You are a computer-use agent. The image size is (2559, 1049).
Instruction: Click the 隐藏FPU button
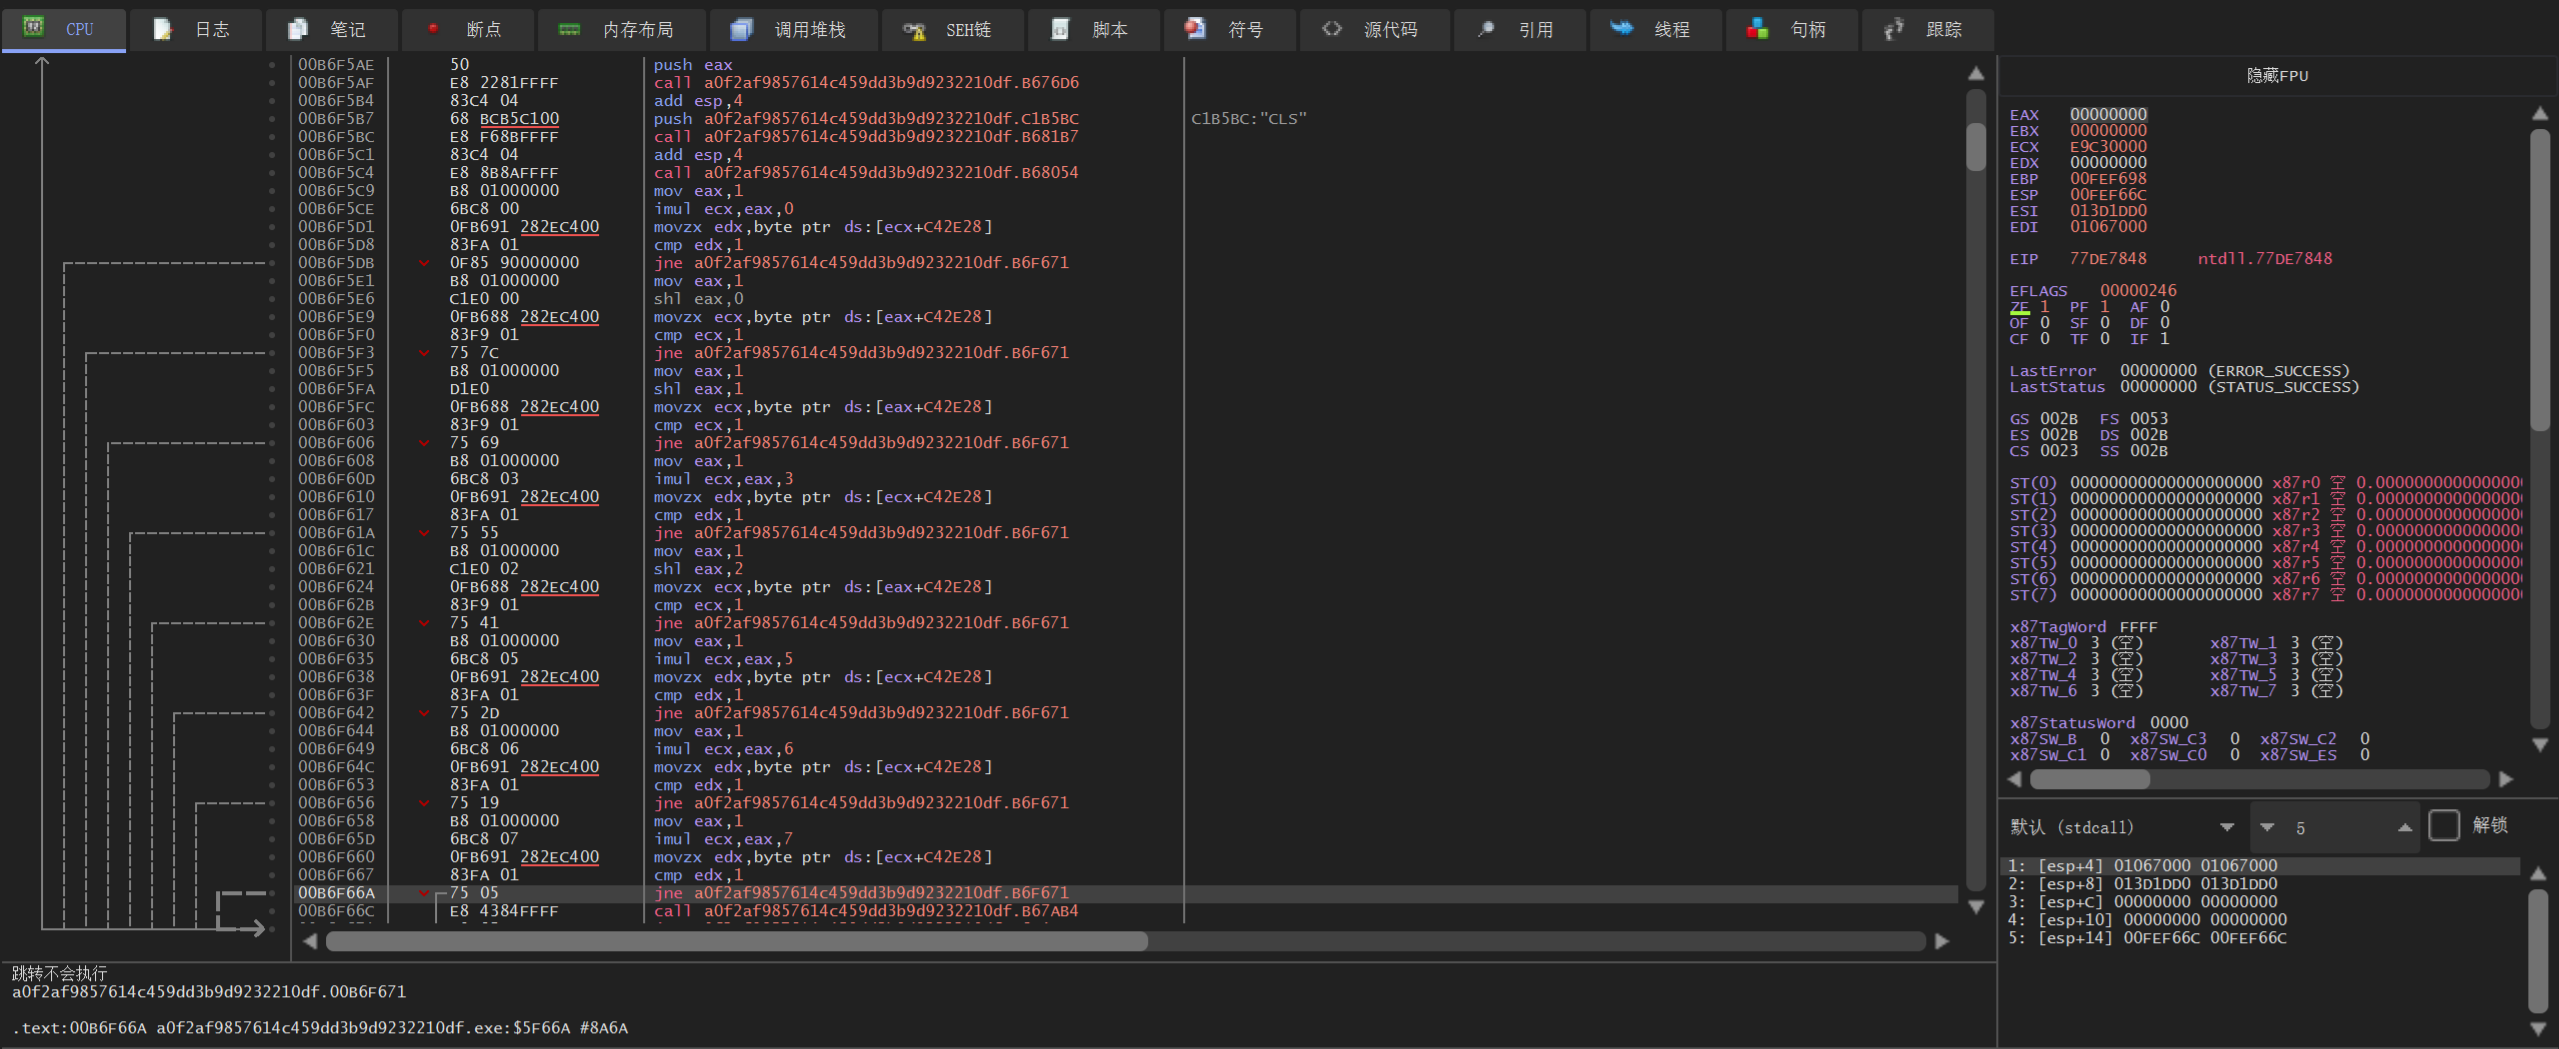click(x=2277, y=76)
